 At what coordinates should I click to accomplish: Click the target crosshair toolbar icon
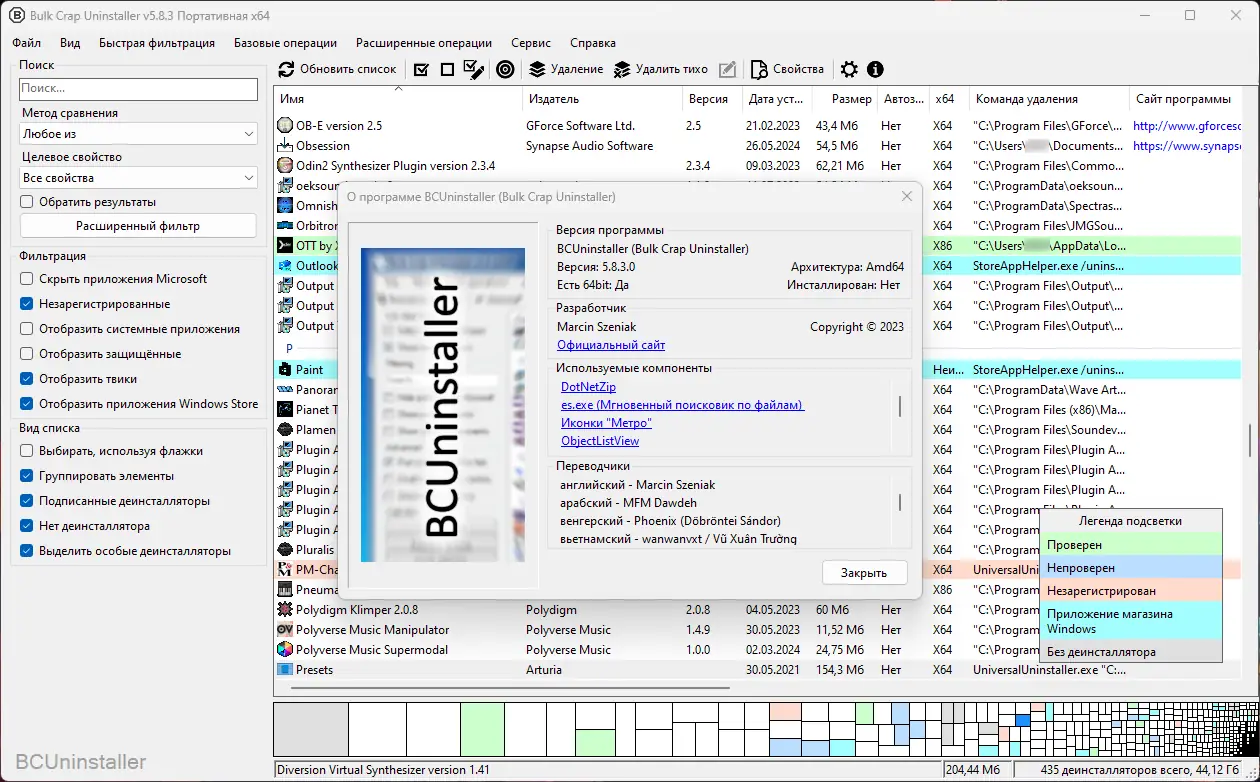click(505, 69)
